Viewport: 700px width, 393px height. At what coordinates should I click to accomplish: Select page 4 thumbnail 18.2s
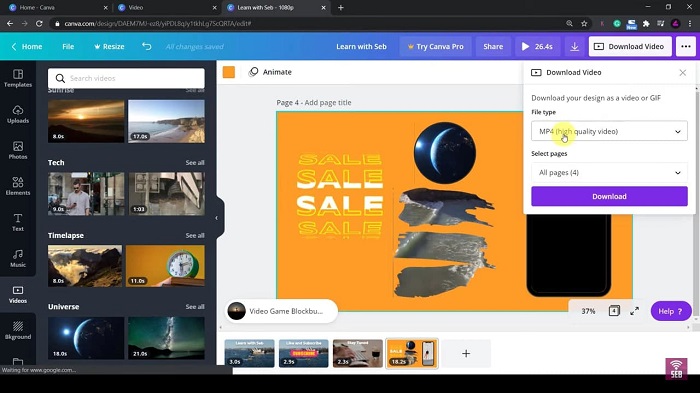[x=412, y=353]
